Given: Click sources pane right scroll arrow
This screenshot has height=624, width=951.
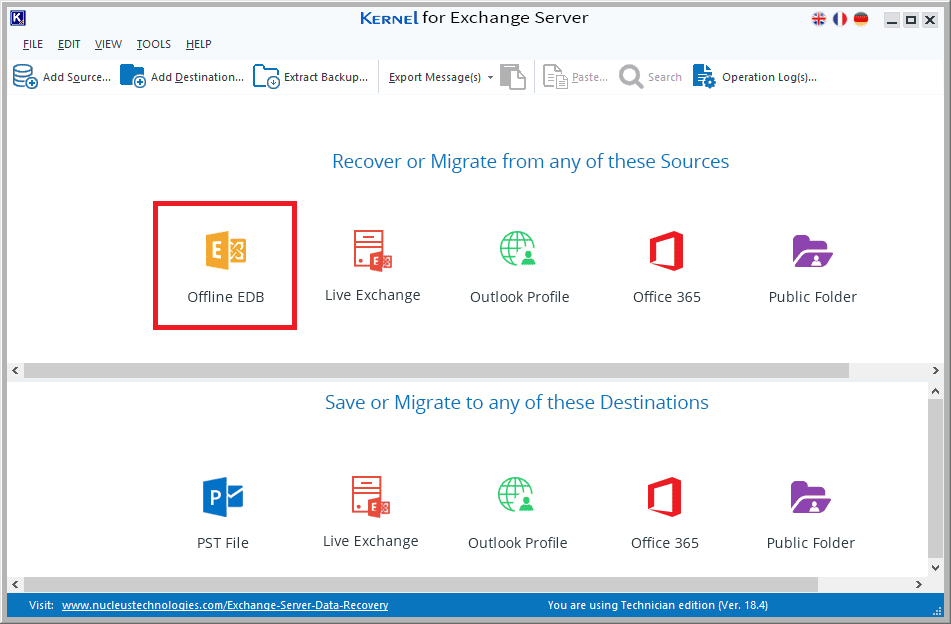Looking at the screenshot, I should 935,371.
